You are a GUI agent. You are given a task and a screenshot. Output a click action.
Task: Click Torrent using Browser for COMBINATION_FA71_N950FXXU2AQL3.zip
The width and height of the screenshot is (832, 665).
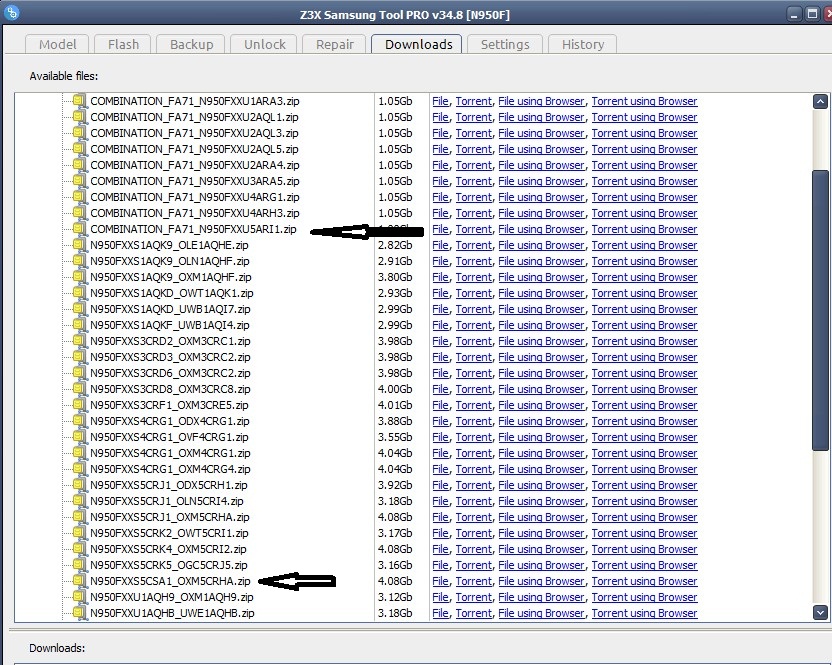pos(644,133)
